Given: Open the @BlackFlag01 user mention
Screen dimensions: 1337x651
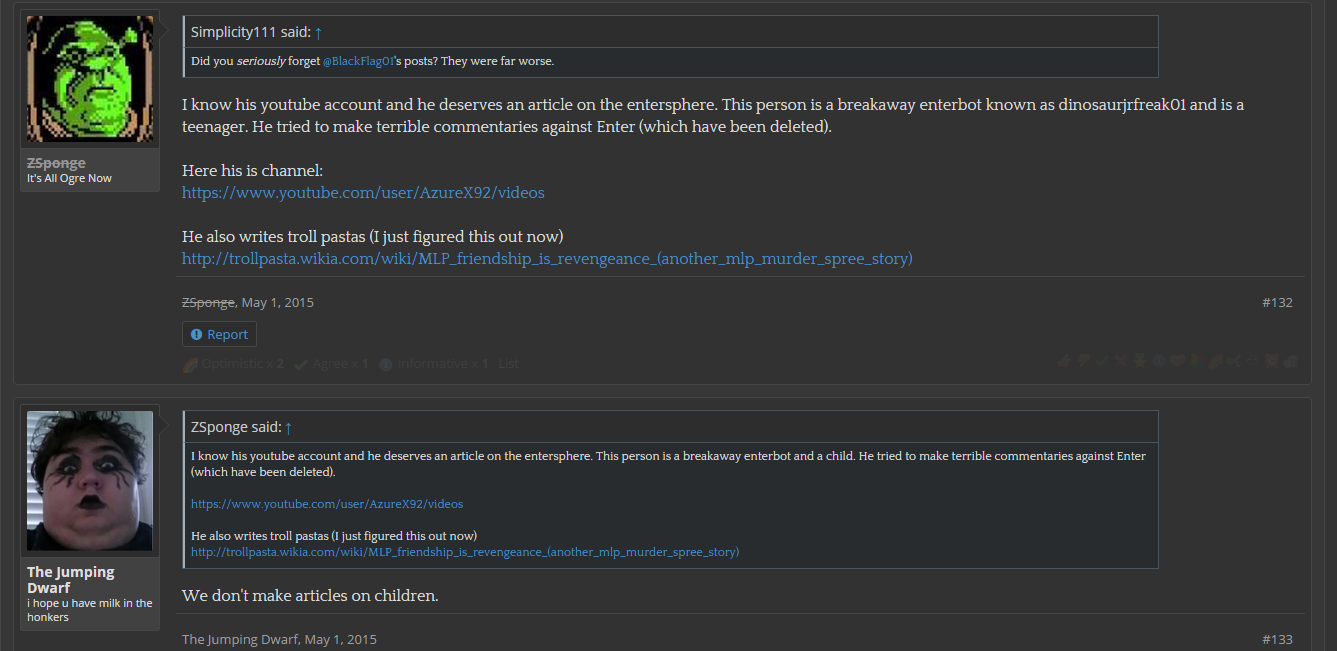Looking at the screenshot, I should (358, 61).
